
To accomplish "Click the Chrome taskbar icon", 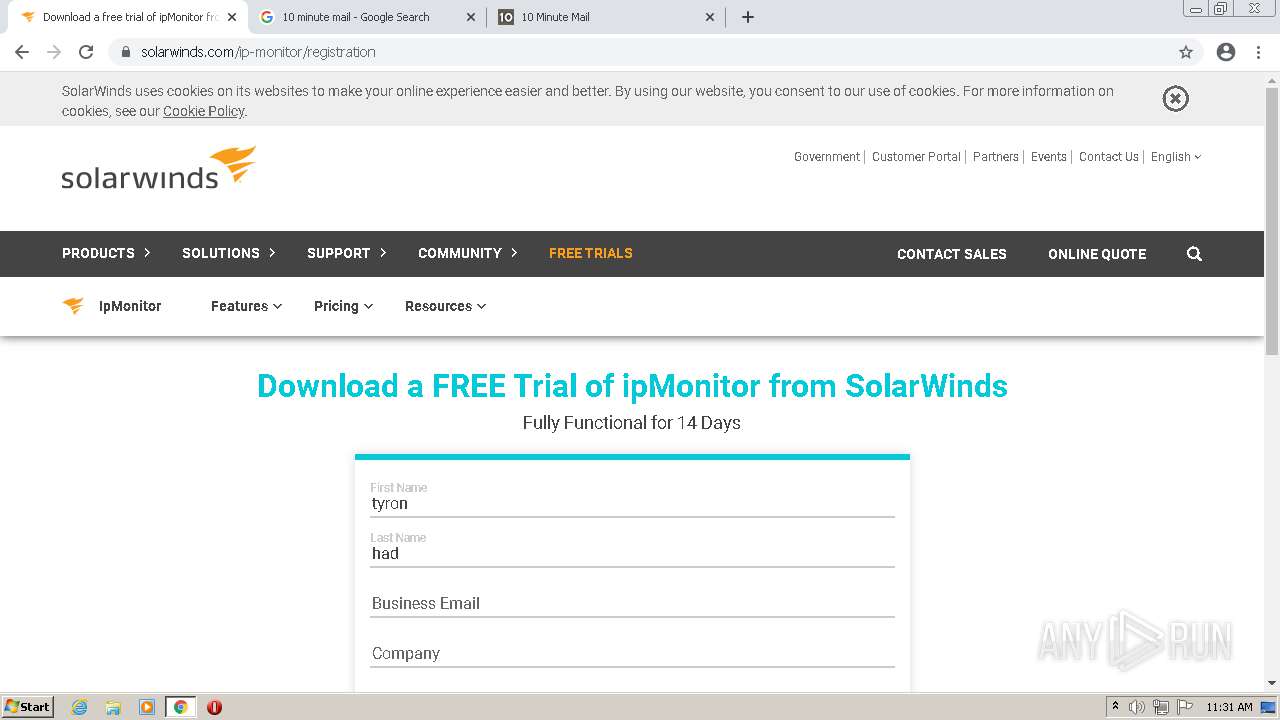I will point(180,707).
